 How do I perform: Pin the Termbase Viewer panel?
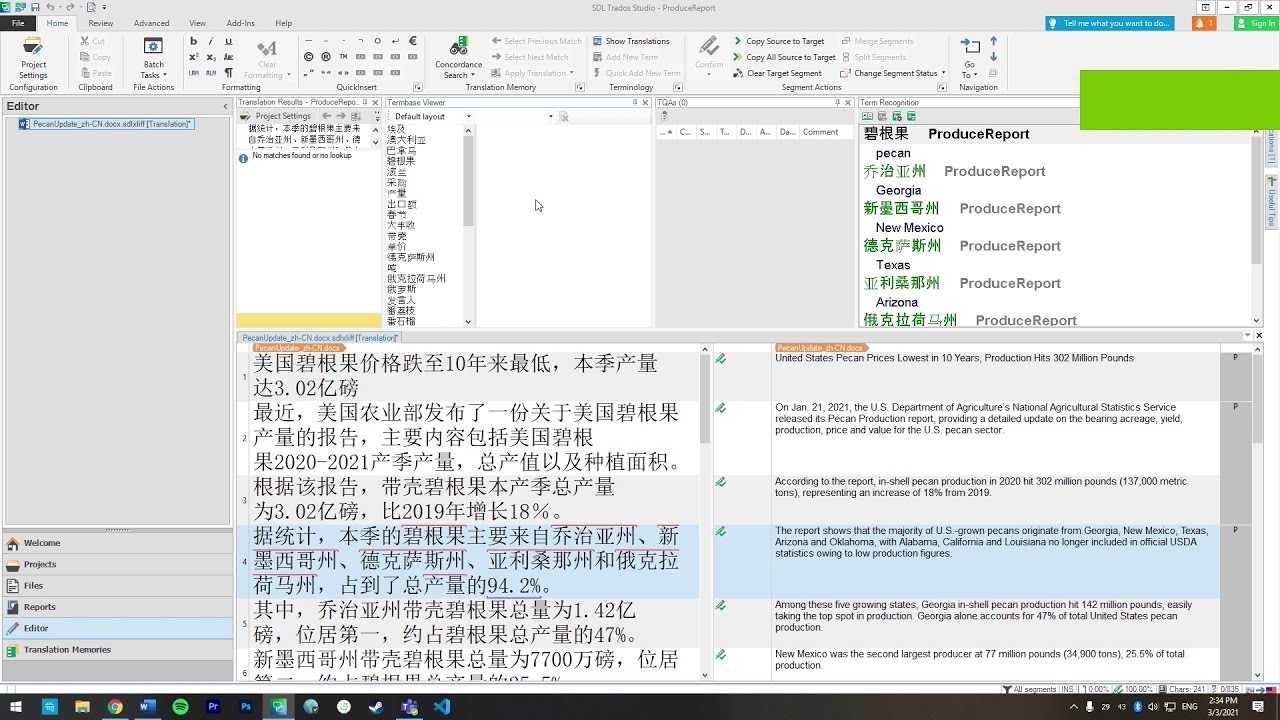coord(634,102)
